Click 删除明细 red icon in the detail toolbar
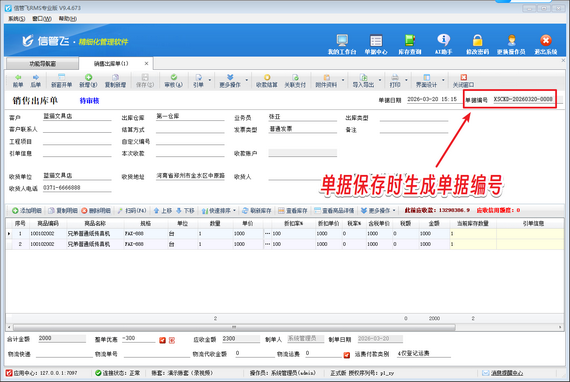 96,210
